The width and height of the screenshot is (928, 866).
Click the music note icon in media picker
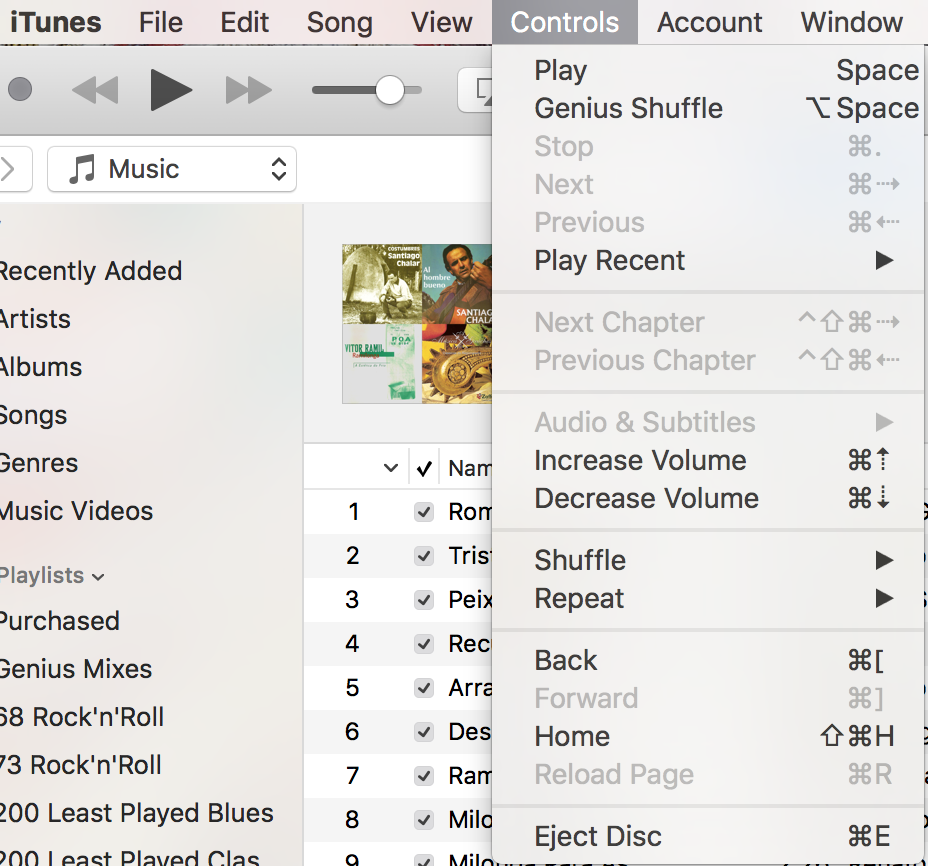pyautogui.click(x=82, y=169)
